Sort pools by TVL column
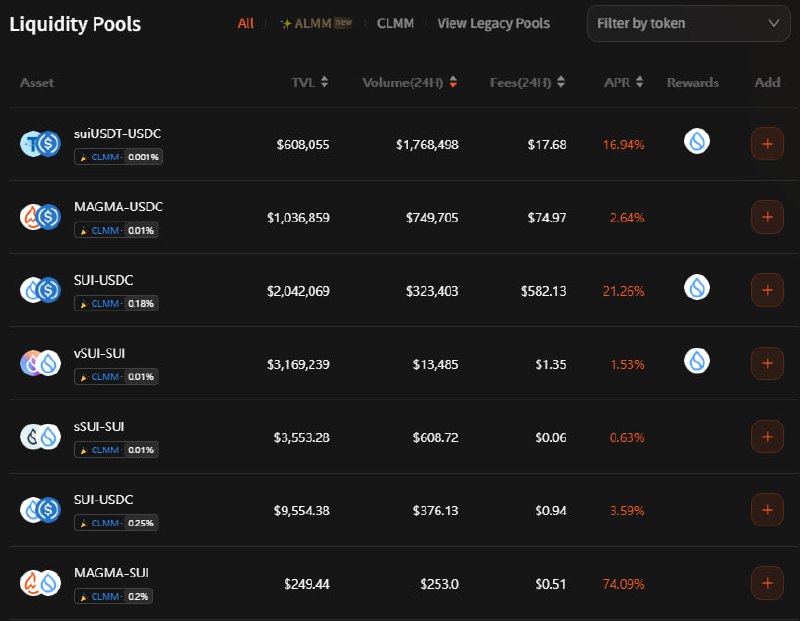 (310, 83)
